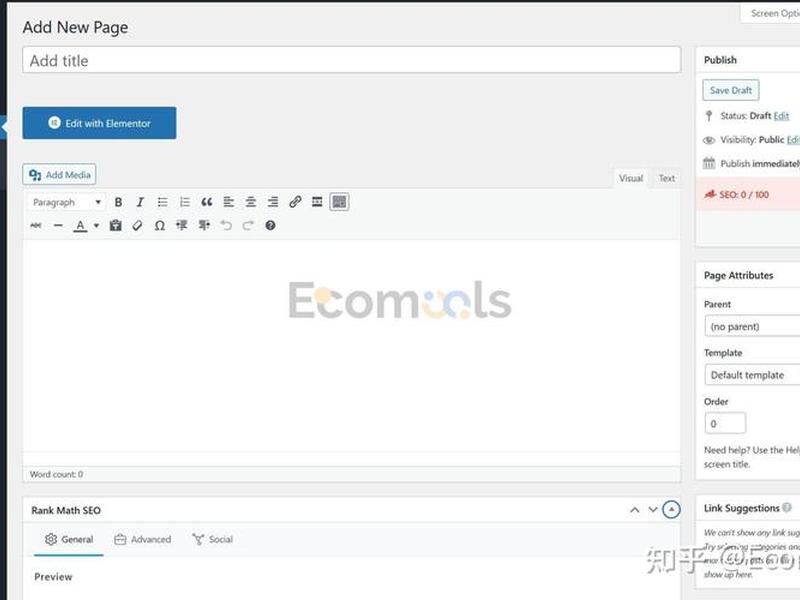
Task: Edit the Visibility setting link
Action: pyautogui.click(x=793, y=140)
